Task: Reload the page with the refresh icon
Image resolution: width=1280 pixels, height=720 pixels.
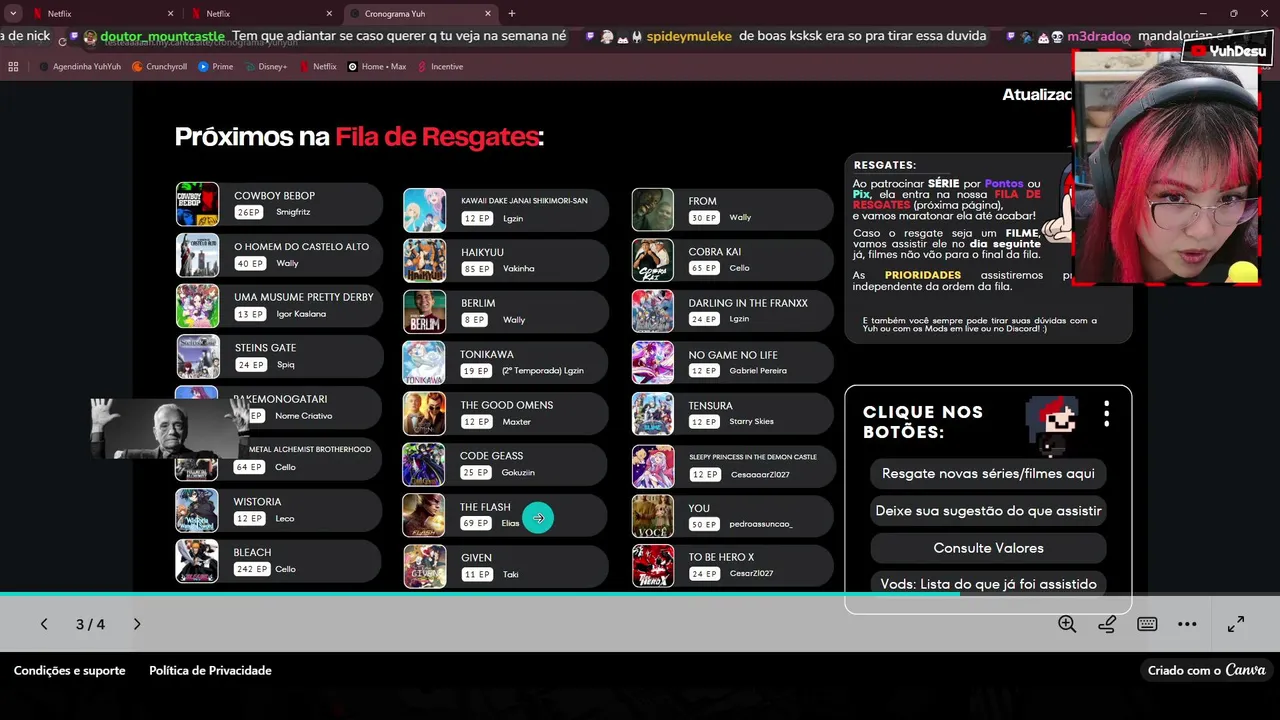Action: tap(63, 41)
